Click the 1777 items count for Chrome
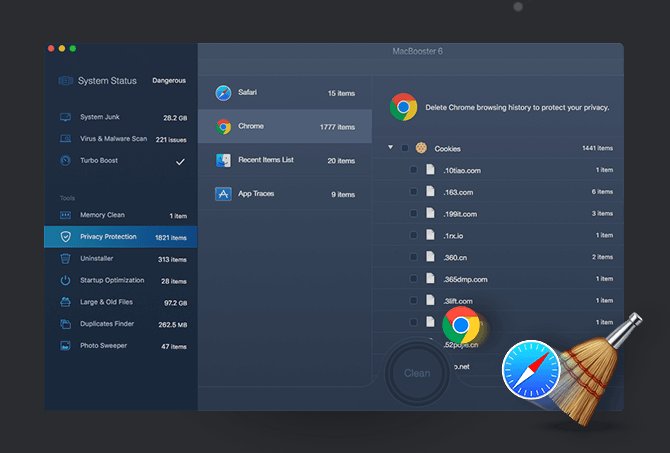The image size is (670, 453). (x=337, y=127)
